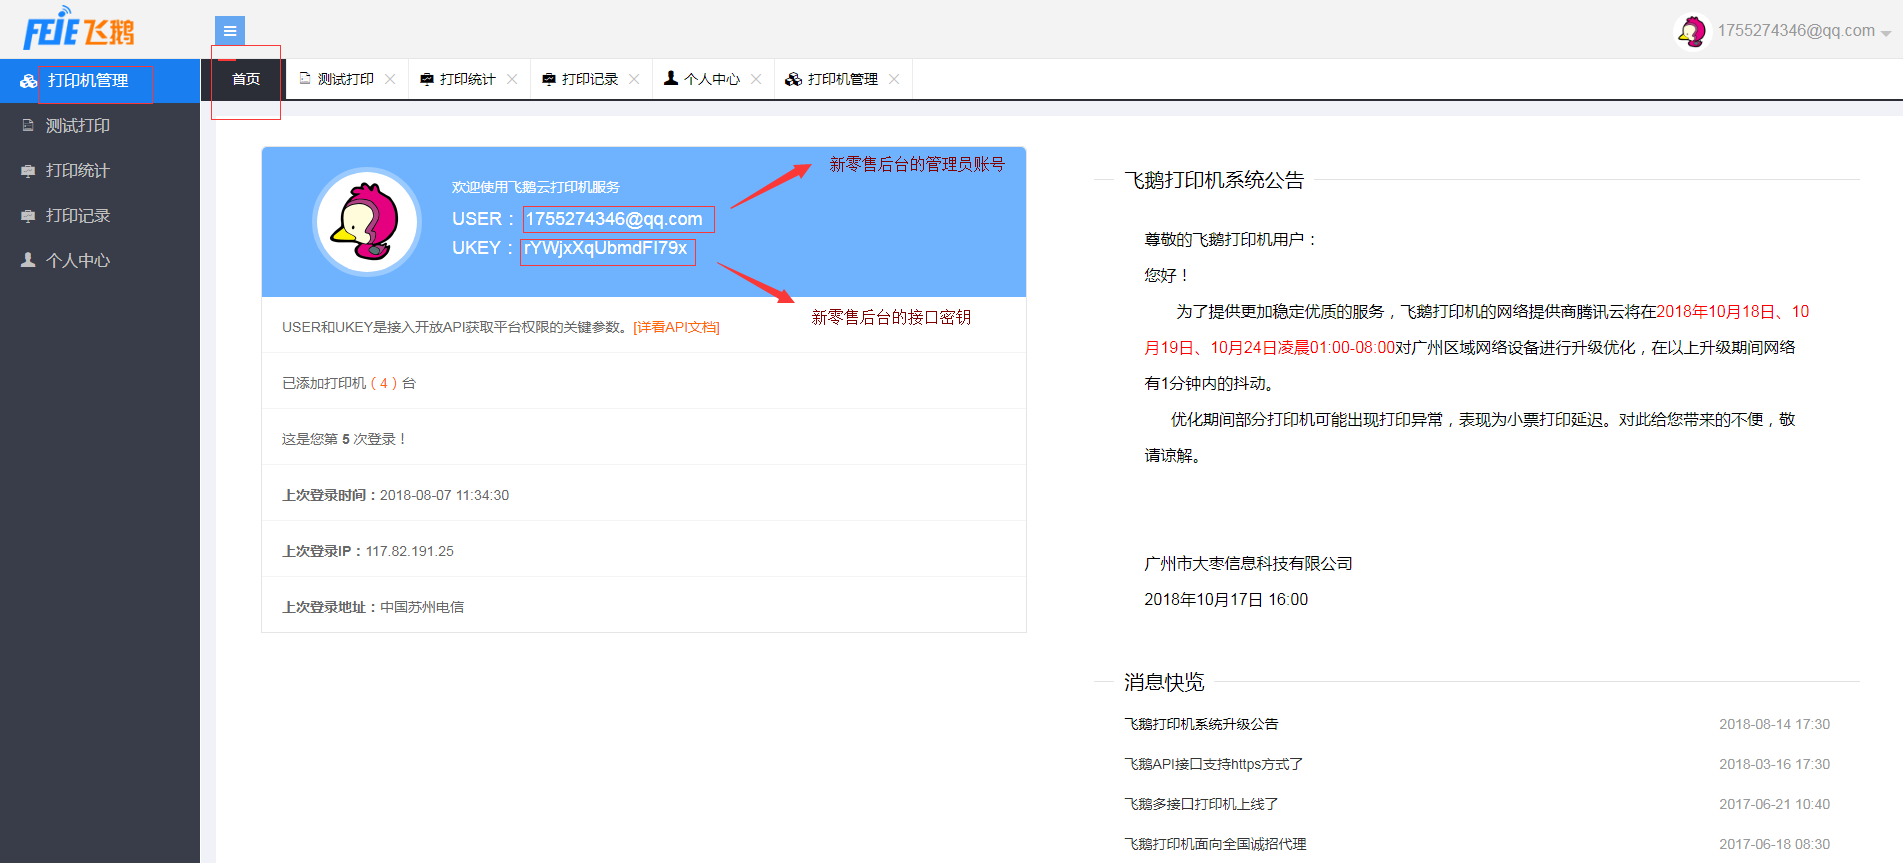Open 测试打印 in the sidebar
Image resolution: width=1903 pixels, height=863 pixels.
tap(100, 126)
